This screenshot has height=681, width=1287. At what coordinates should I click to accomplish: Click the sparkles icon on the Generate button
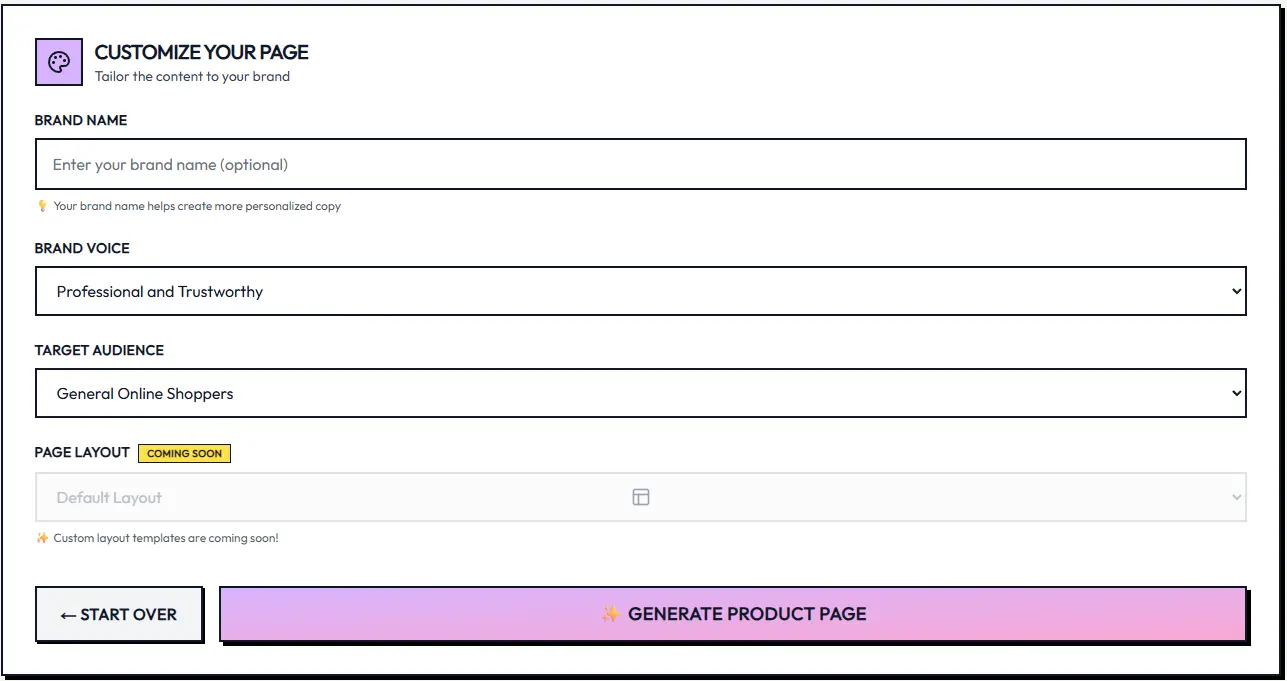point(610,614)
